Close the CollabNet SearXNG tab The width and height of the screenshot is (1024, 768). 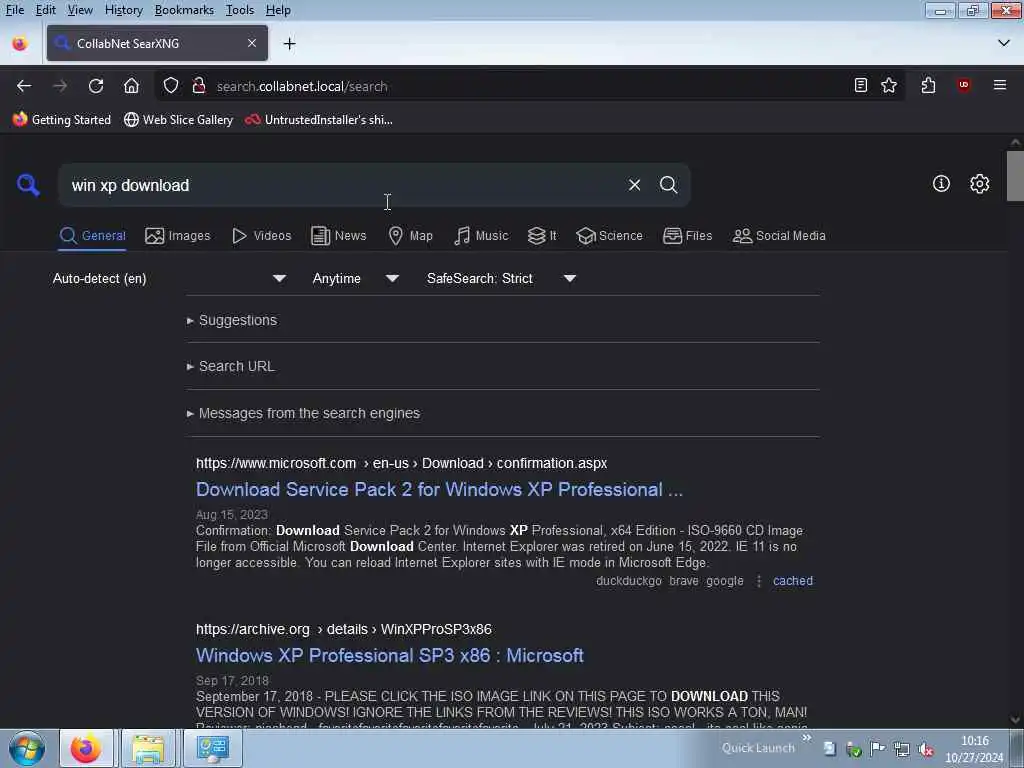[x=252, y=43]
